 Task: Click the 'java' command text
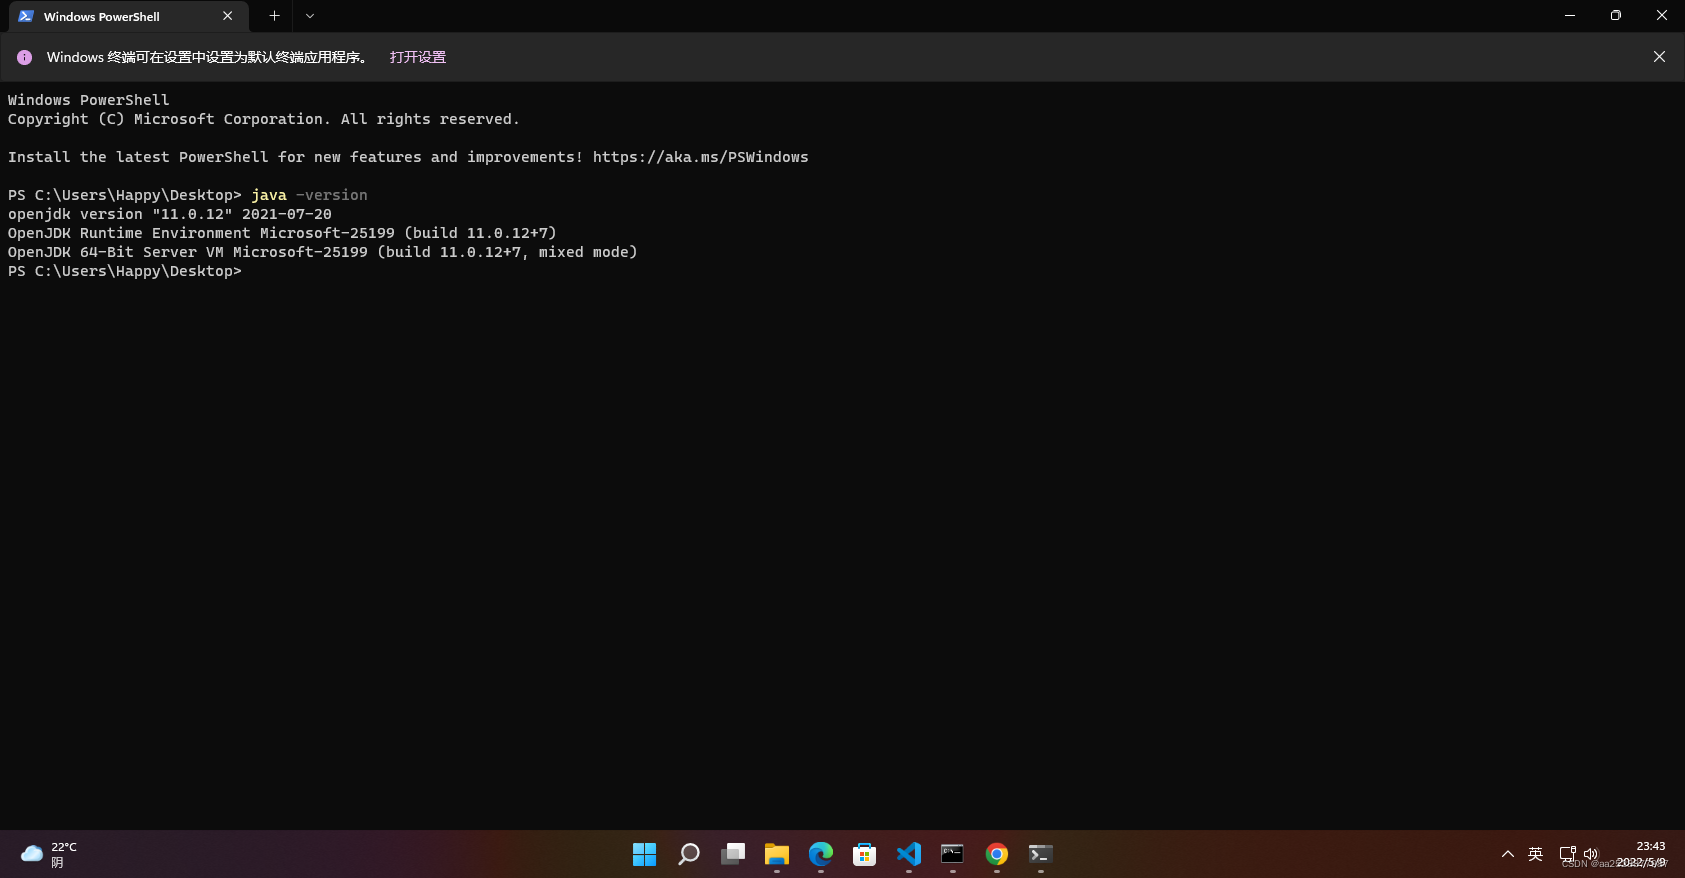pos(269,195)
